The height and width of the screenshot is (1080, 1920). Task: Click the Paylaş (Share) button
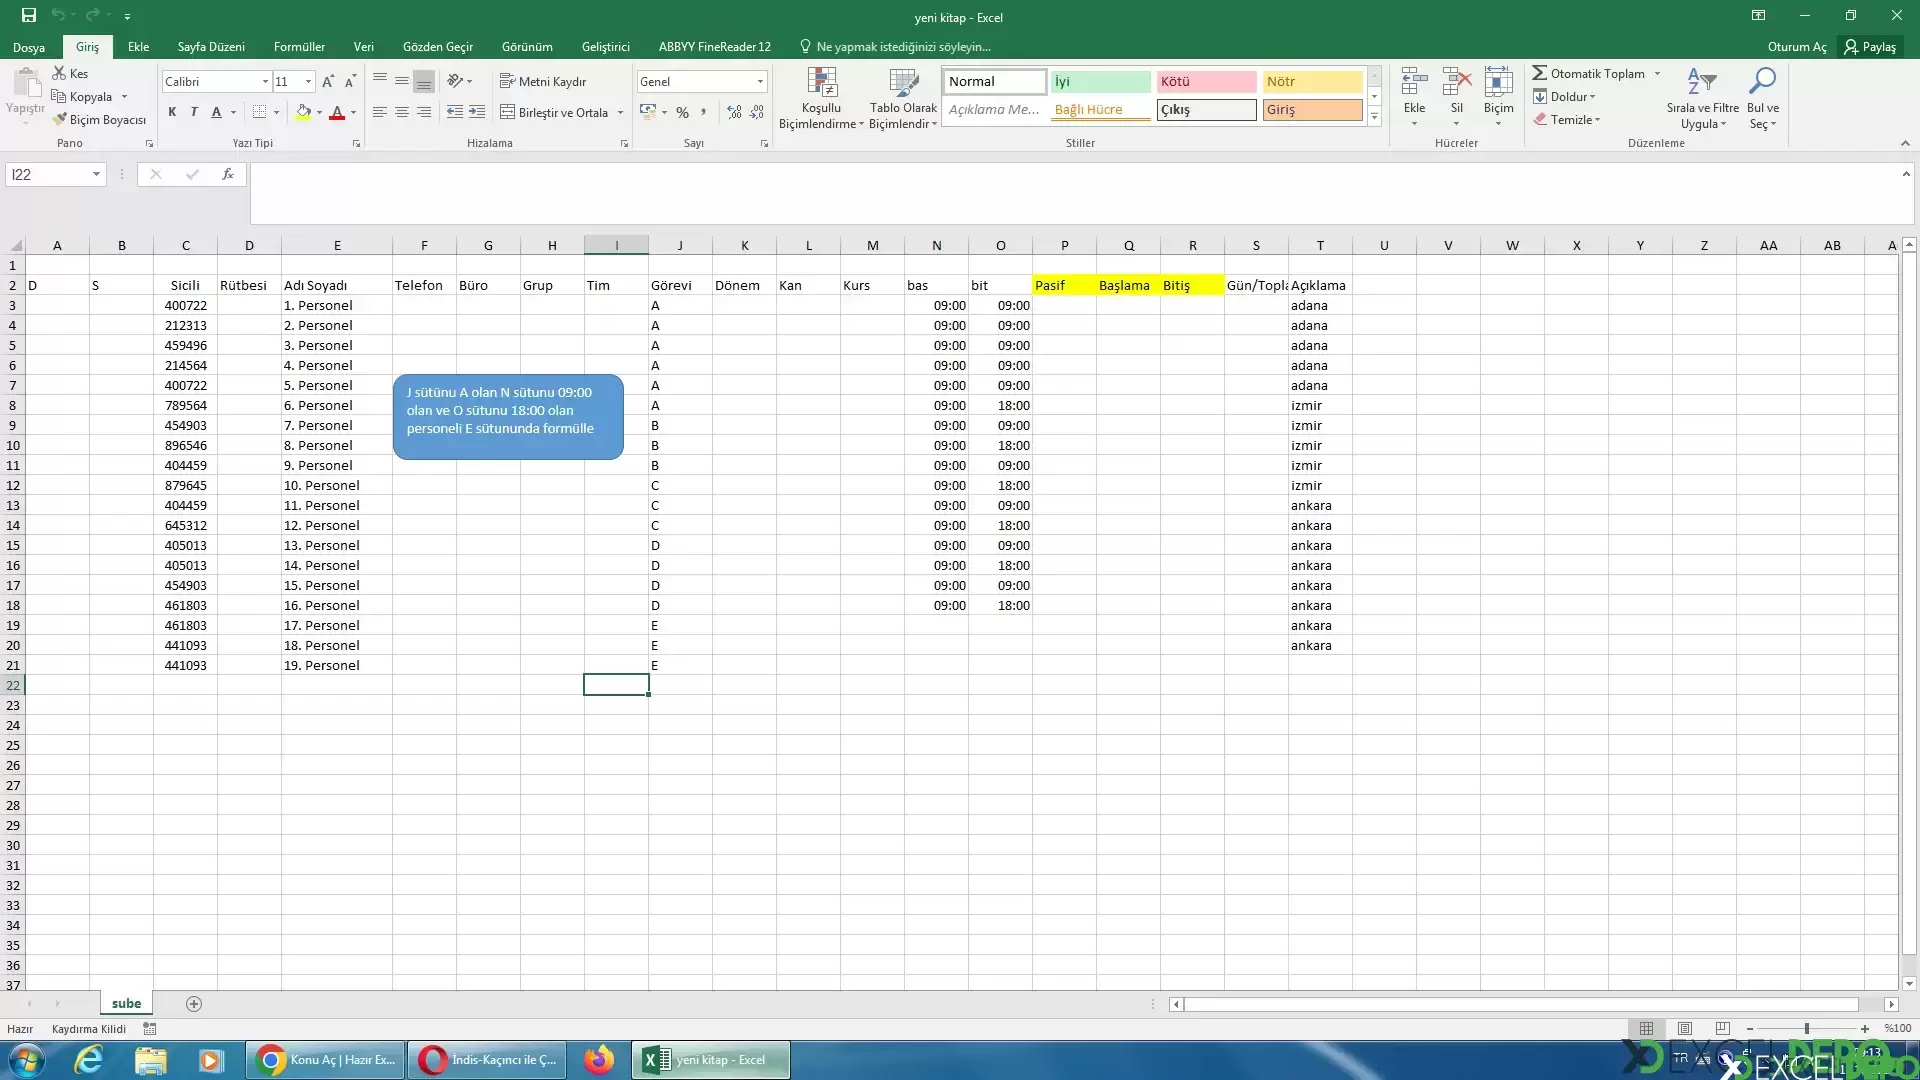[x=1870, y=46]
